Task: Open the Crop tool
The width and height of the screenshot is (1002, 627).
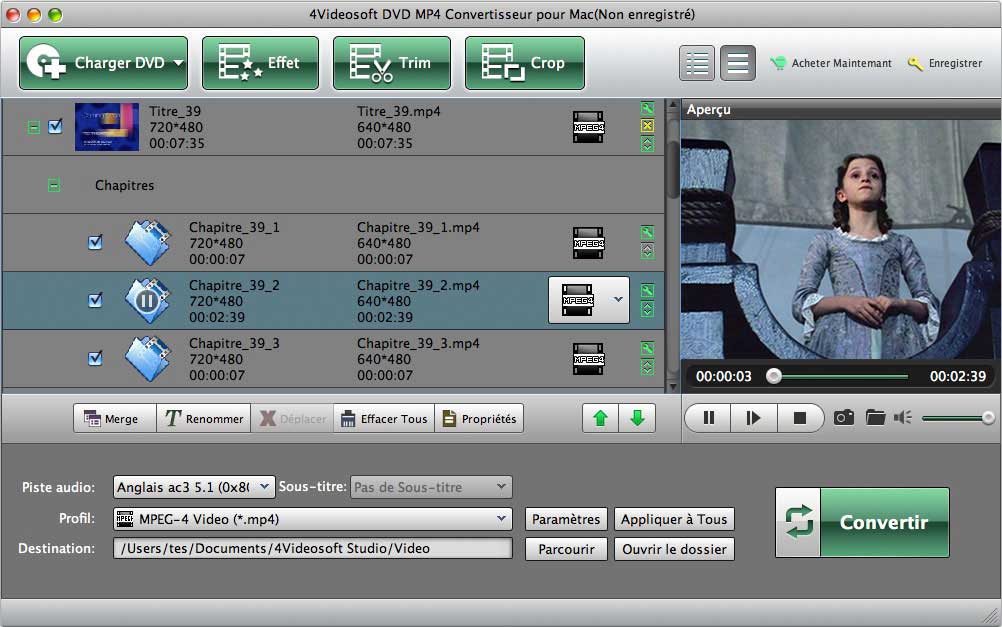Action: pos(524,63)
